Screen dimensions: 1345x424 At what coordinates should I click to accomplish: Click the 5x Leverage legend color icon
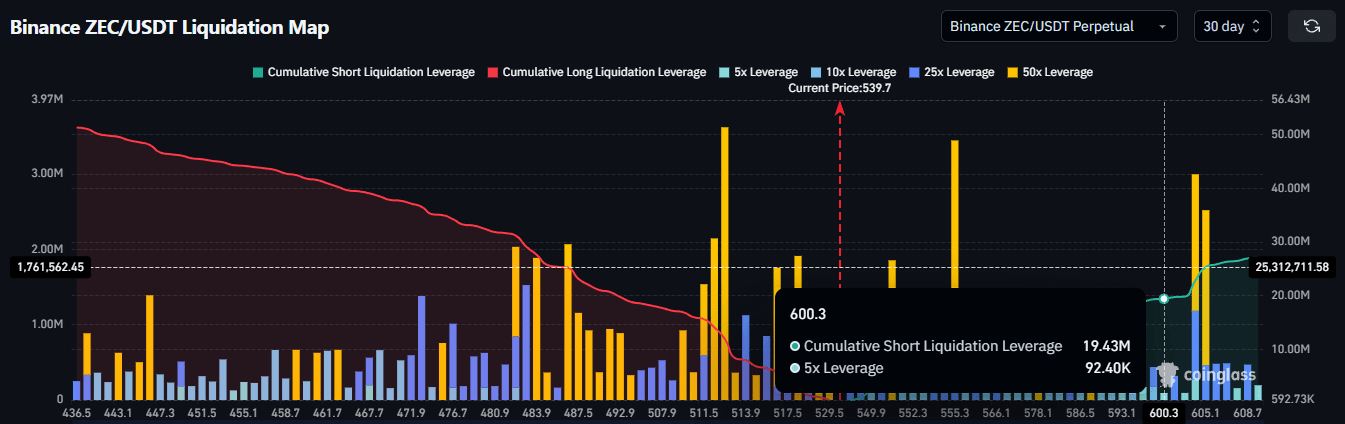(724, 72)
